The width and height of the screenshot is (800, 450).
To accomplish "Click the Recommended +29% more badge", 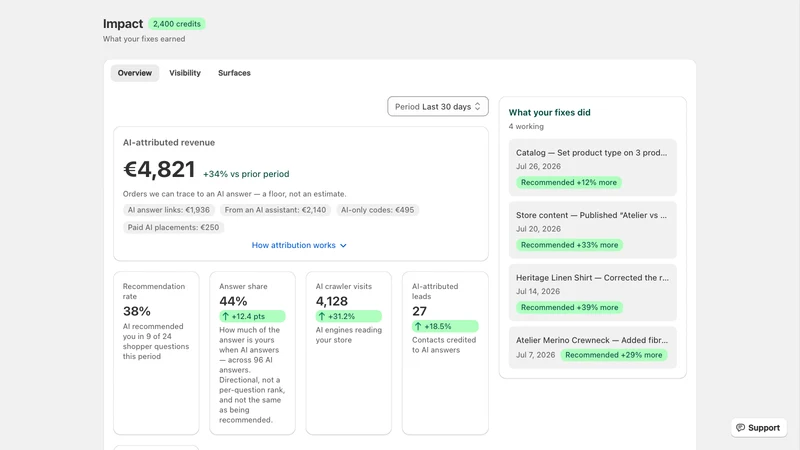I will (613, 355).
